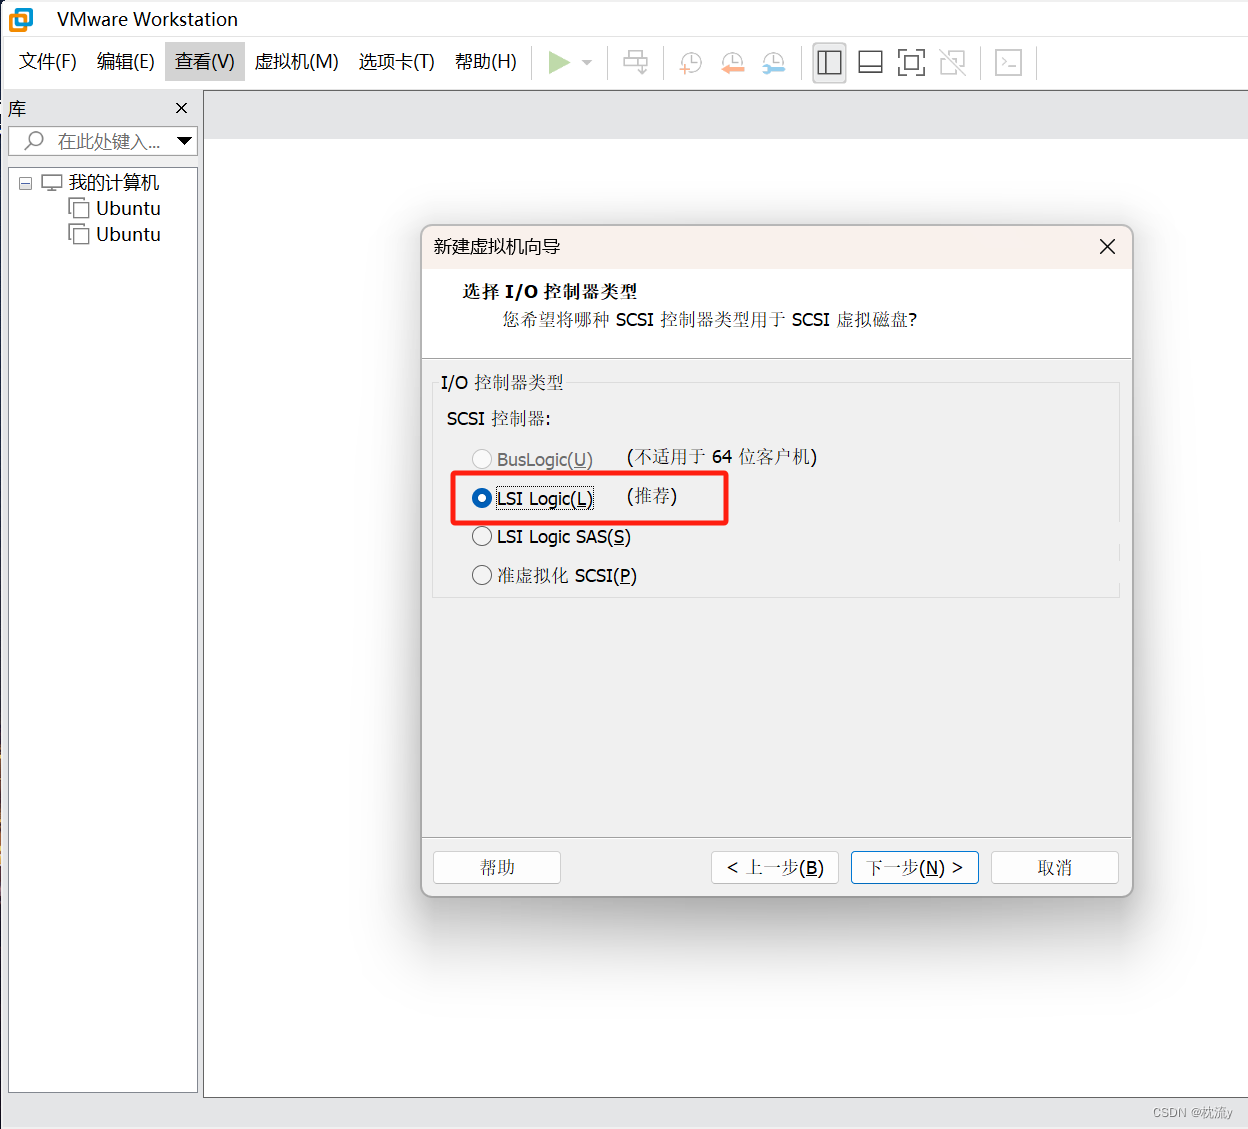Select the LSI Logic SAS(S) radio button
The width and height of the screenshot is (1248, 1129).
coord(482,537)
